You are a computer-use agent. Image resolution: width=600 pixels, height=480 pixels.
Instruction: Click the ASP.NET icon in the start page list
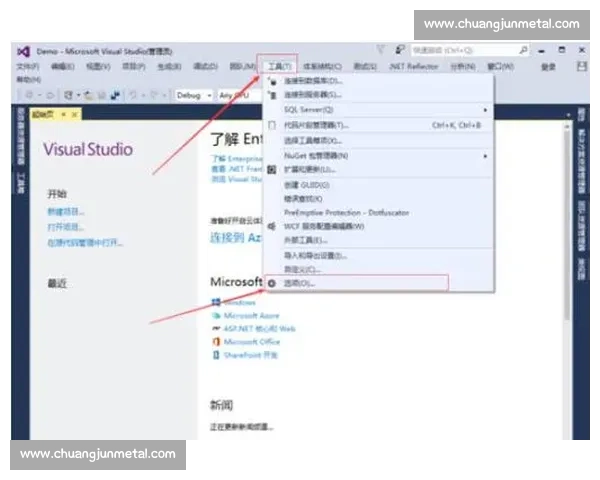click(216, 328)
